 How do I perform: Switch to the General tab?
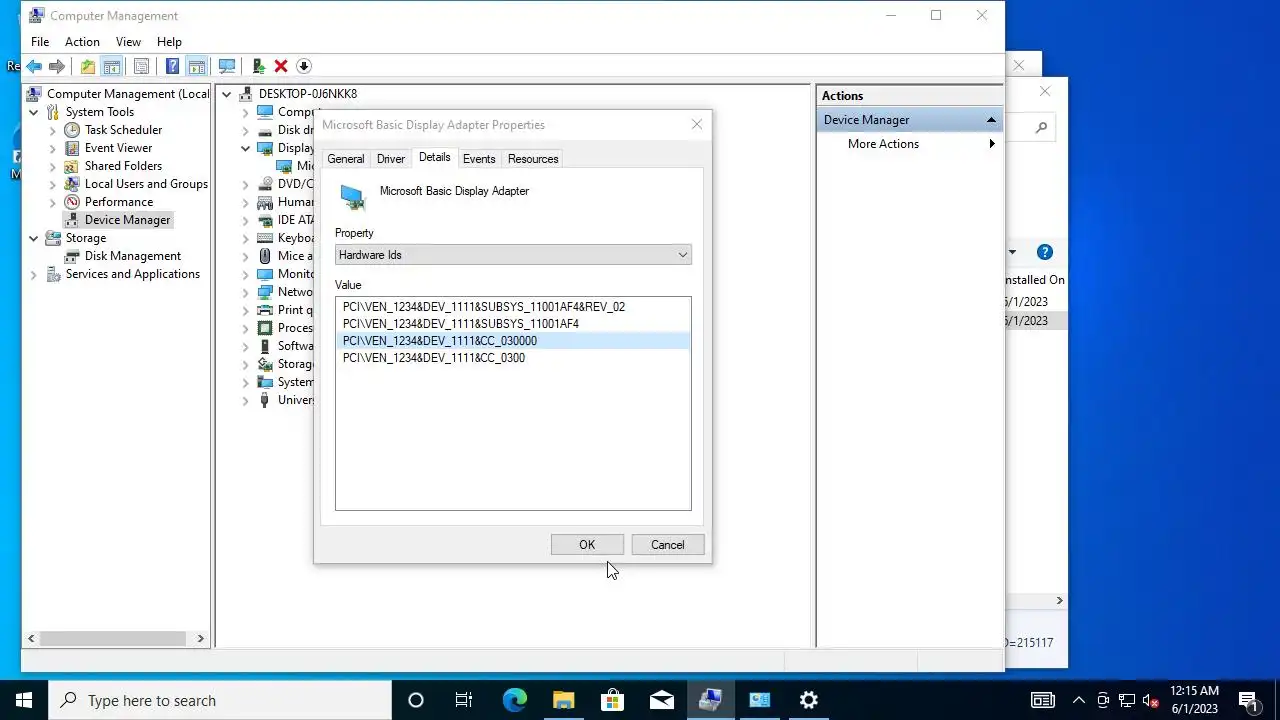pos(346,159)
